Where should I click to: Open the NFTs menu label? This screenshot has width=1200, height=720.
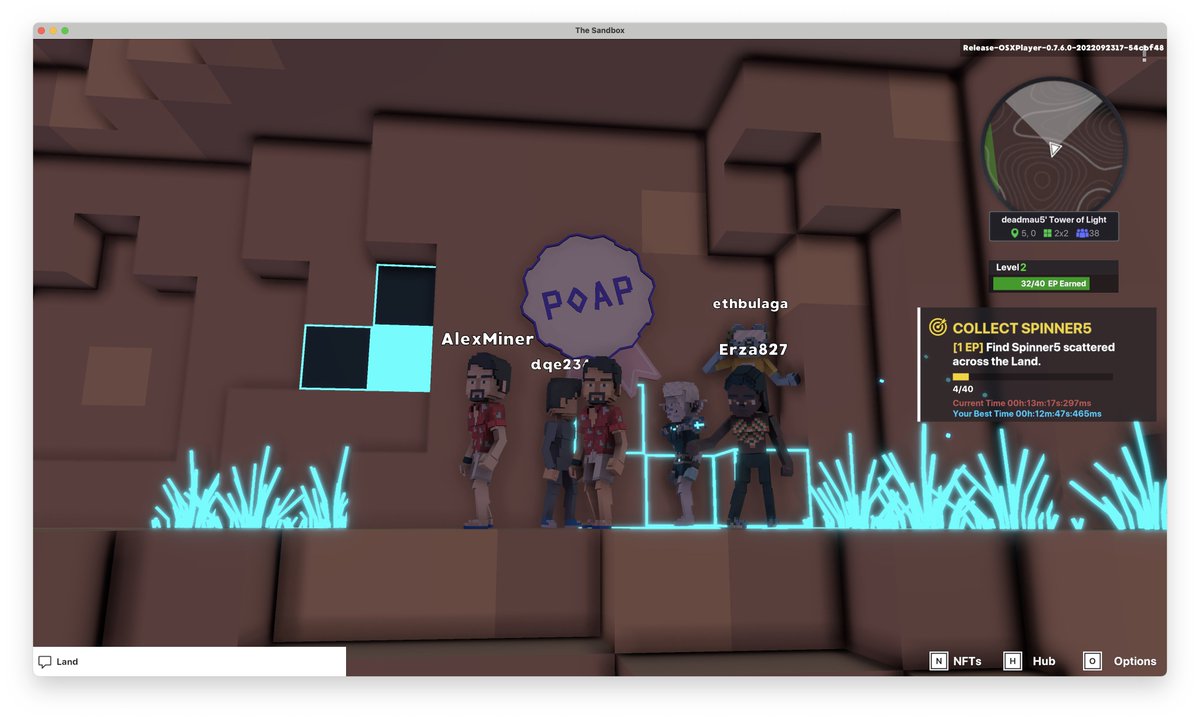(x=967, y=661)
